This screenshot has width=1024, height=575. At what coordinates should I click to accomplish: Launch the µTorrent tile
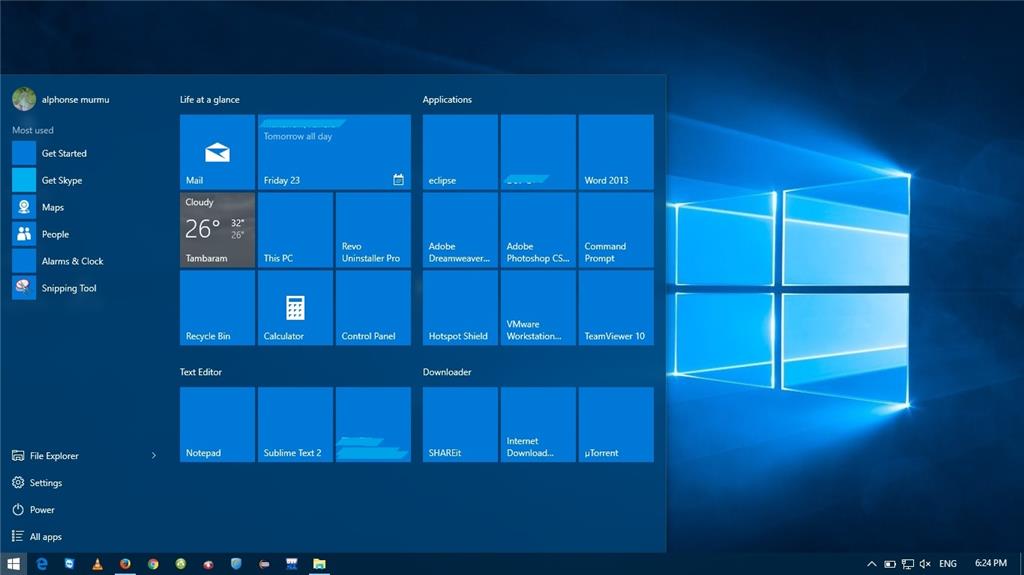click(x=616, y=425)
